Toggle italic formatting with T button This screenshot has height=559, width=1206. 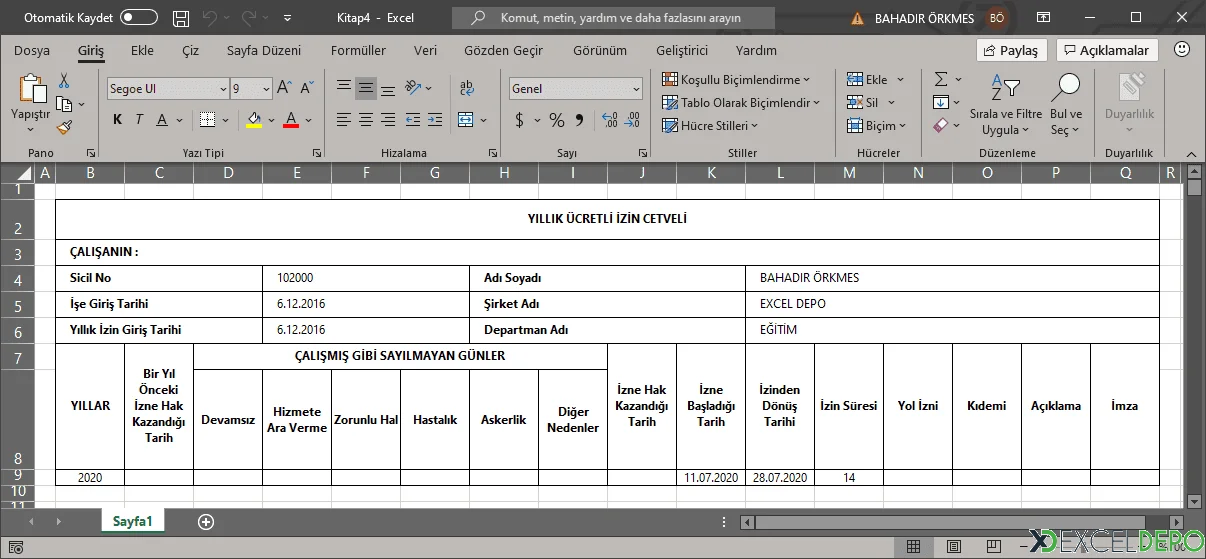click(x=139, y=120)
